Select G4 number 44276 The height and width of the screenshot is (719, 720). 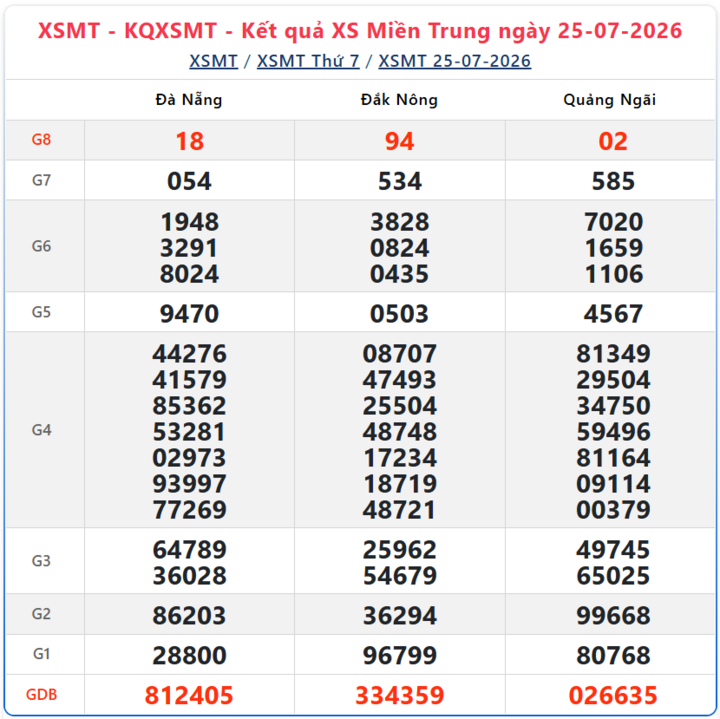tap(190, 354)
